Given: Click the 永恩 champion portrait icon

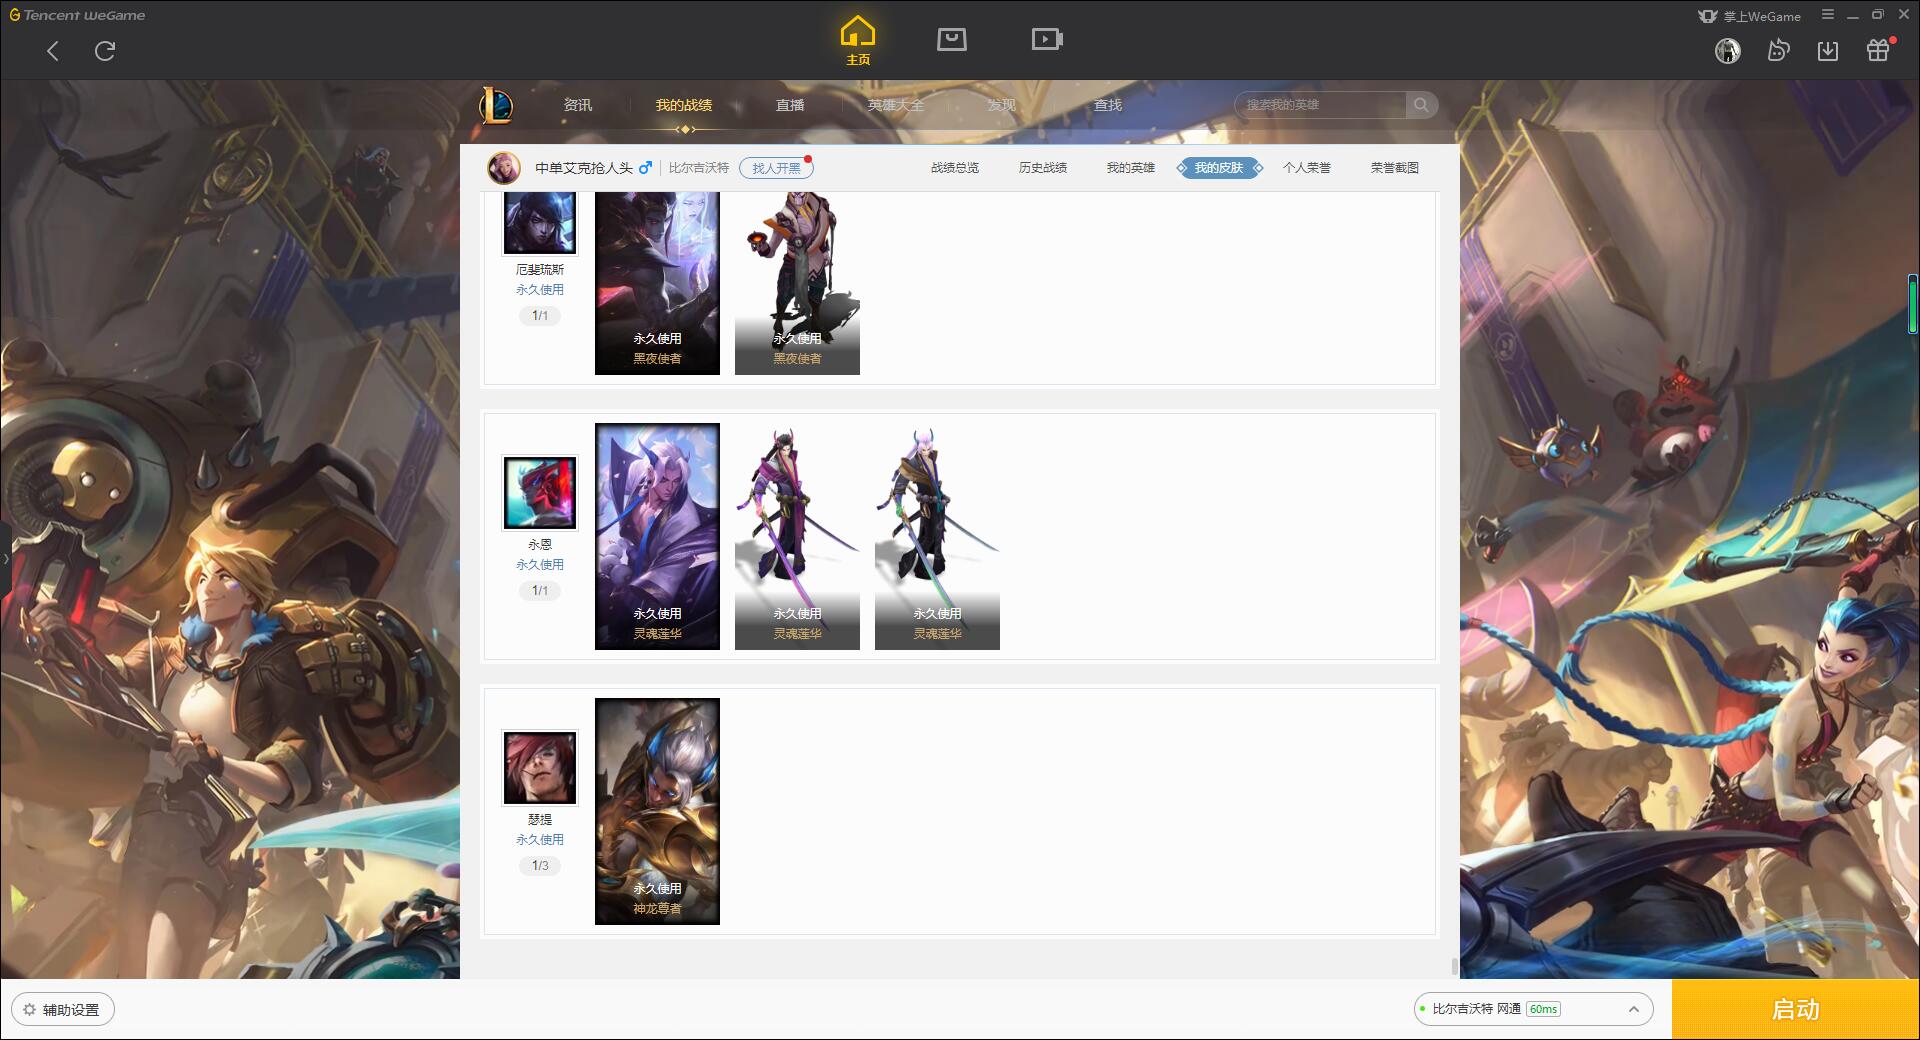Looking at the screenshot, I should pos(540,493).
